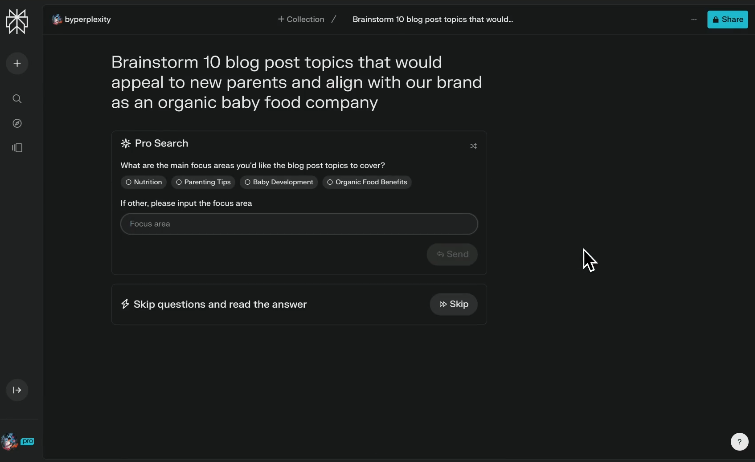Image resolution: width=755 pixels, height=462 pixels.
Task: Select the Baby Development option
Action: 279,182
